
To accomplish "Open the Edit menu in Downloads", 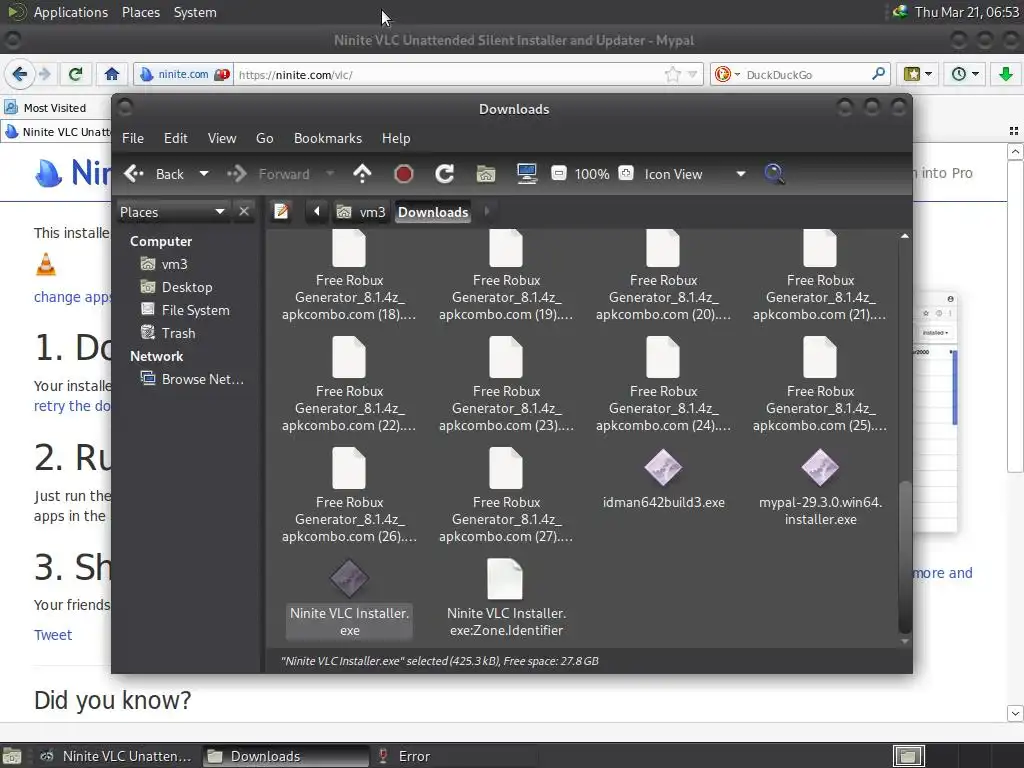I will (176, 138).
